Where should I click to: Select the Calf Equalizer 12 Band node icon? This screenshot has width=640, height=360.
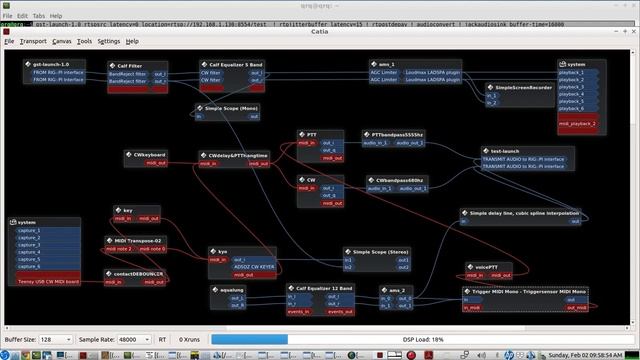pyautogui.click(x=291, y=288)
